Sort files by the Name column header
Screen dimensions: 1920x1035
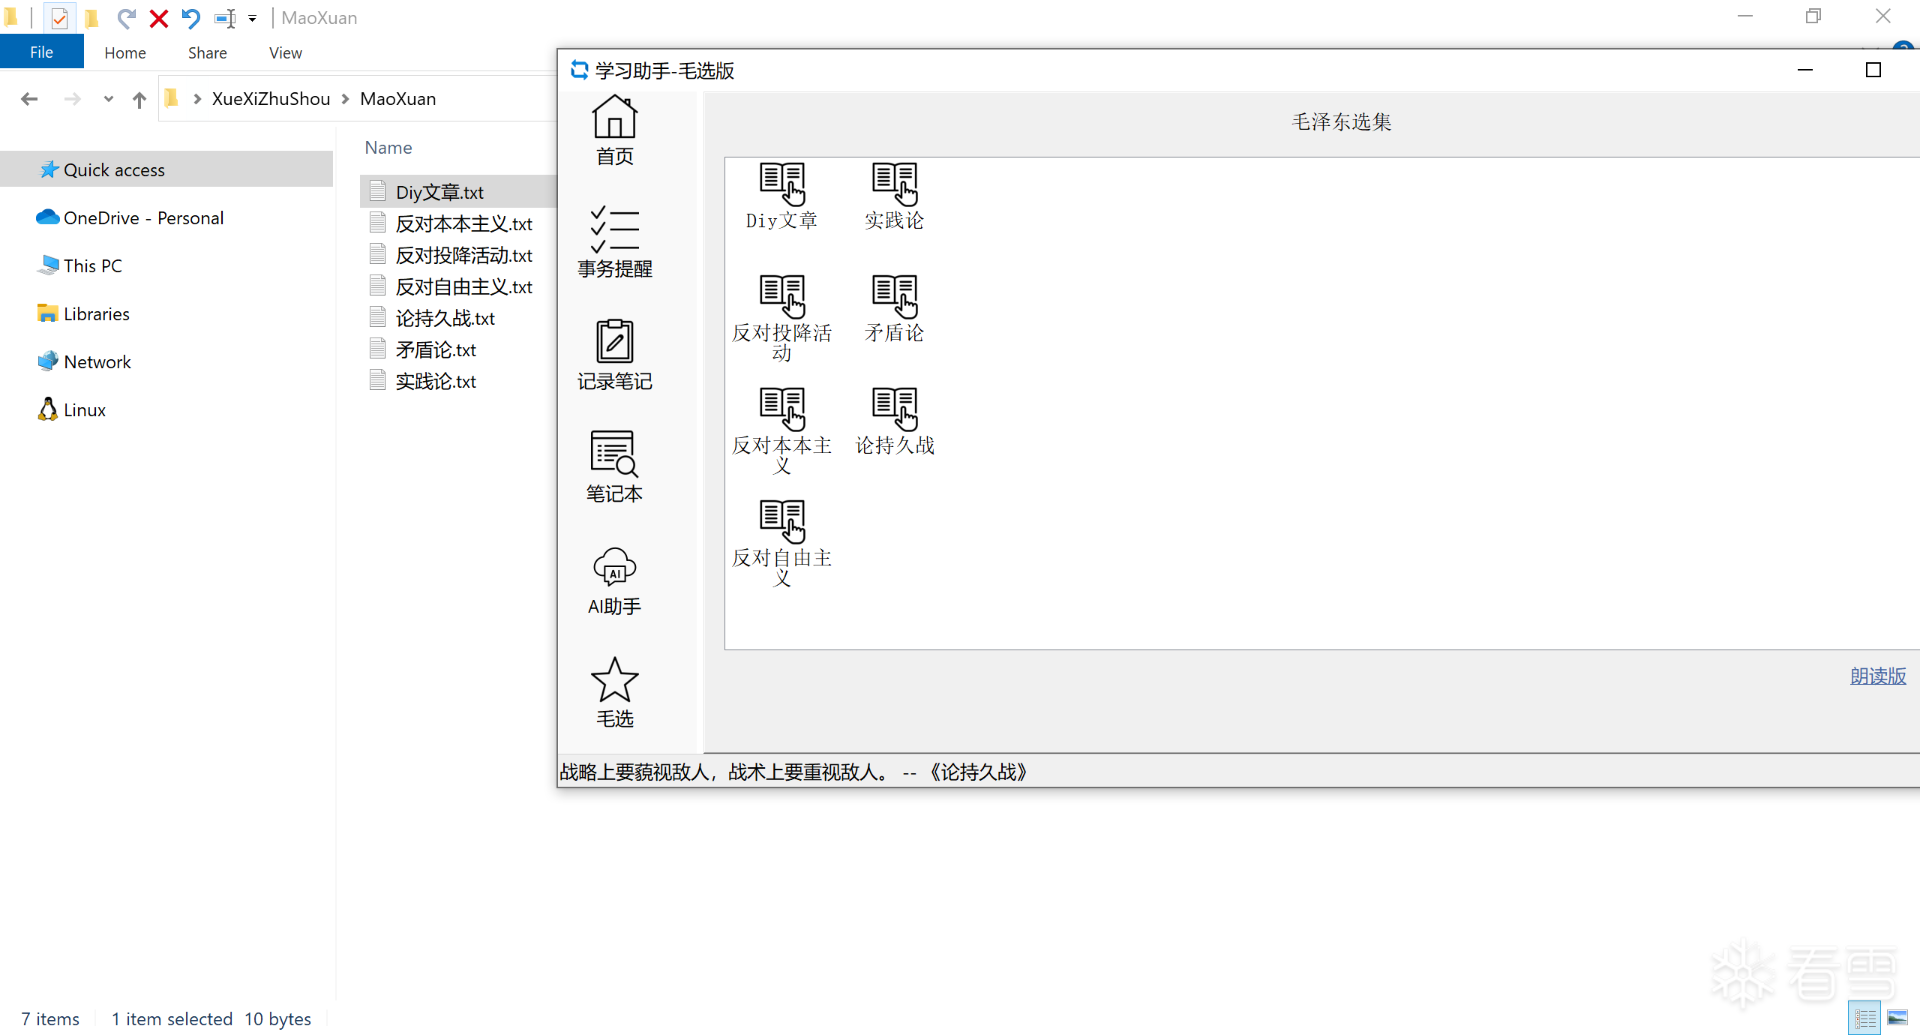pyautogui.click(x=388, y=148)
